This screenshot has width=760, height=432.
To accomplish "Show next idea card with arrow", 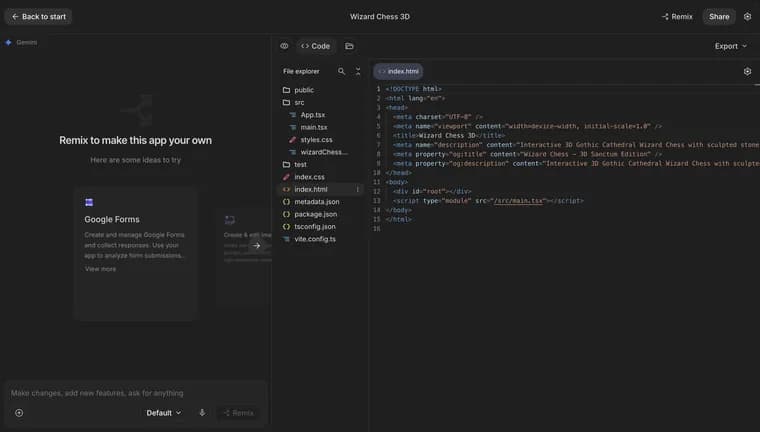I will point(256,246).
